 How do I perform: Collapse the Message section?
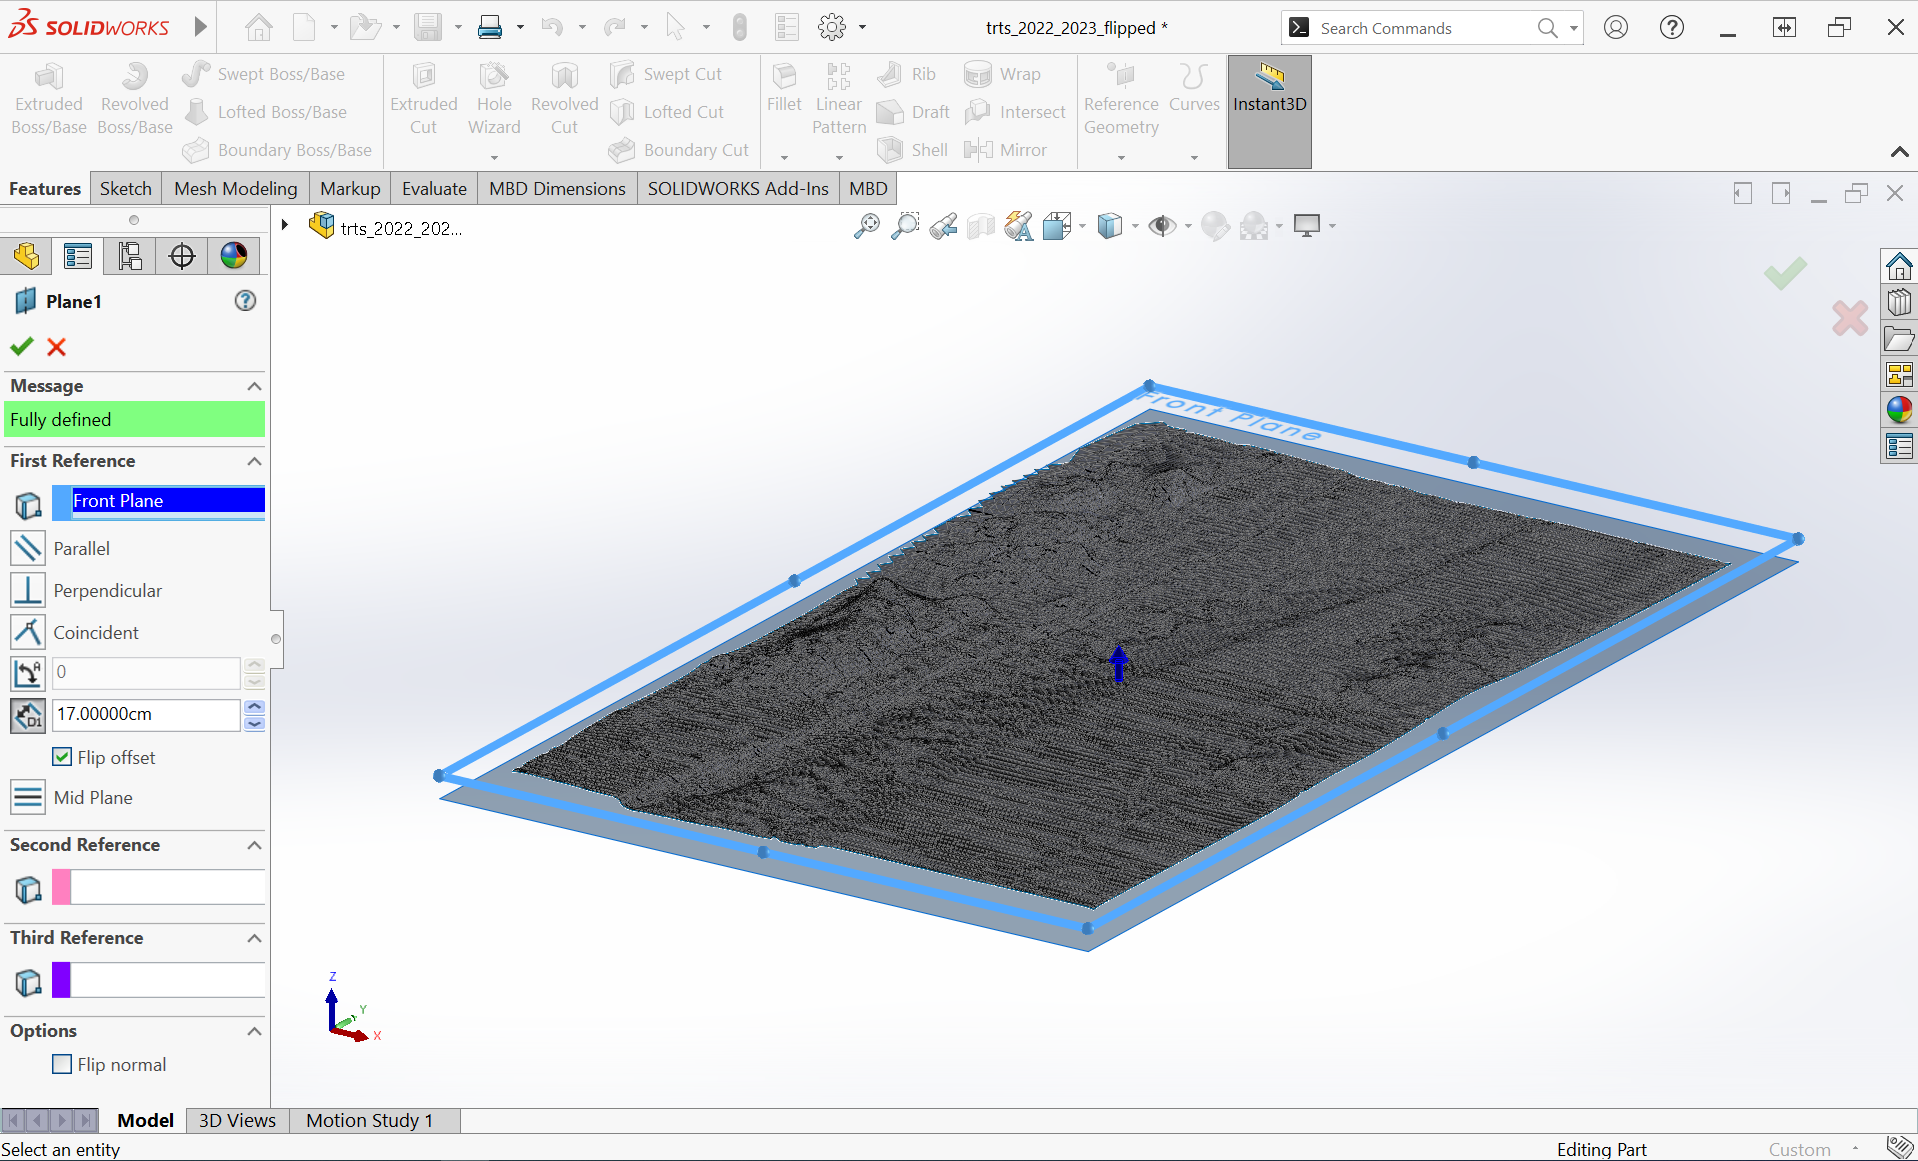coord(254,386)
